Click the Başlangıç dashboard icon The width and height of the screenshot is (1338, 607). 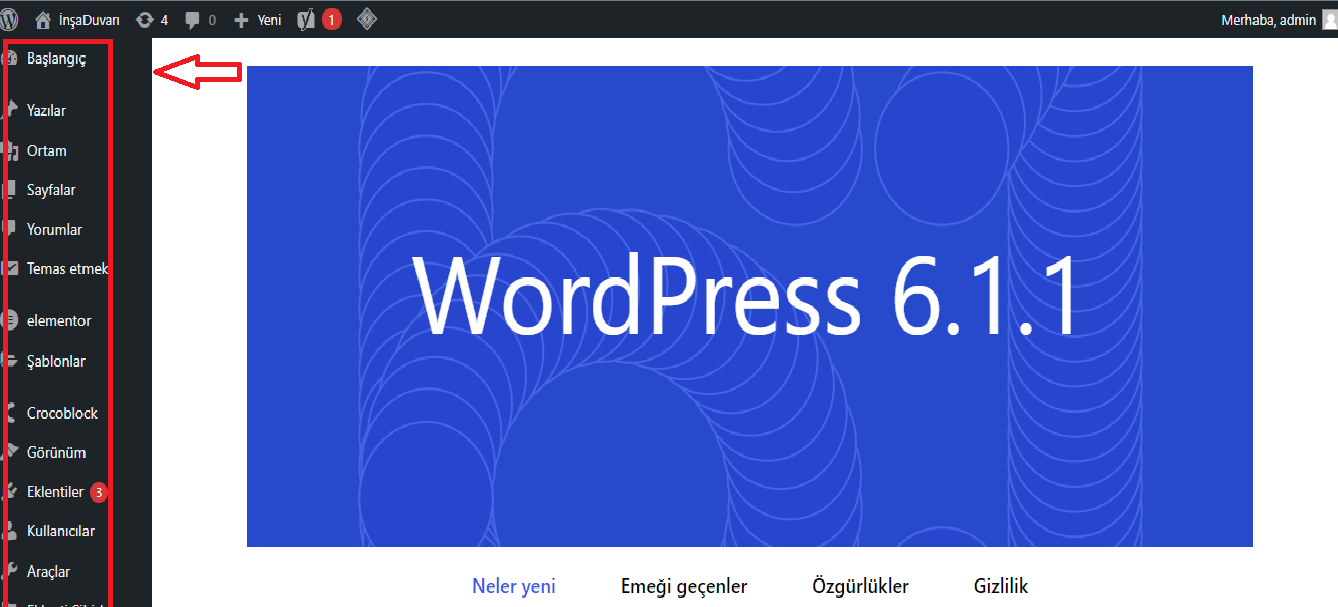pyautogui.click(x=11, y=59)
